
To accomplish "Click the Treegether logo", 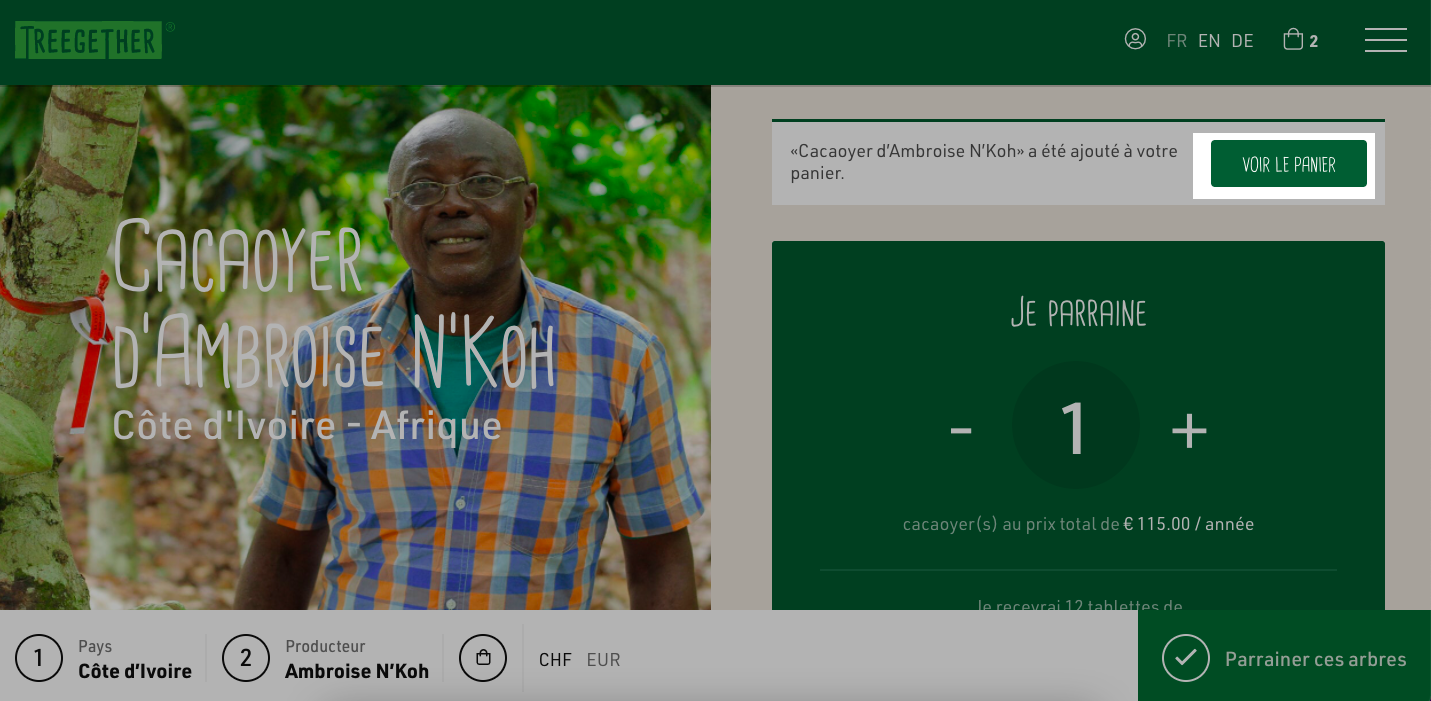I will pos(89,40).
